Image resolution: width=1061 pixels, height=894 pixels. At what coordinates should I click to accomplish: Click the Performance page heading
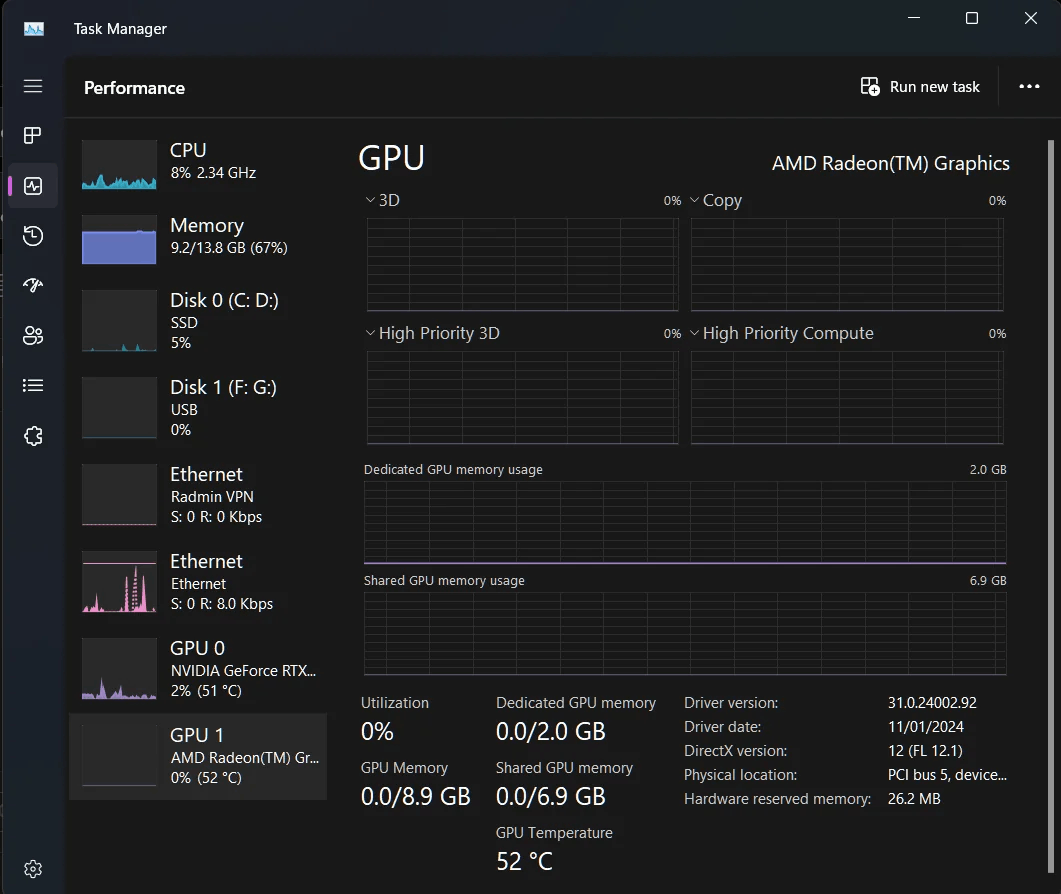[x=134, y=88]
